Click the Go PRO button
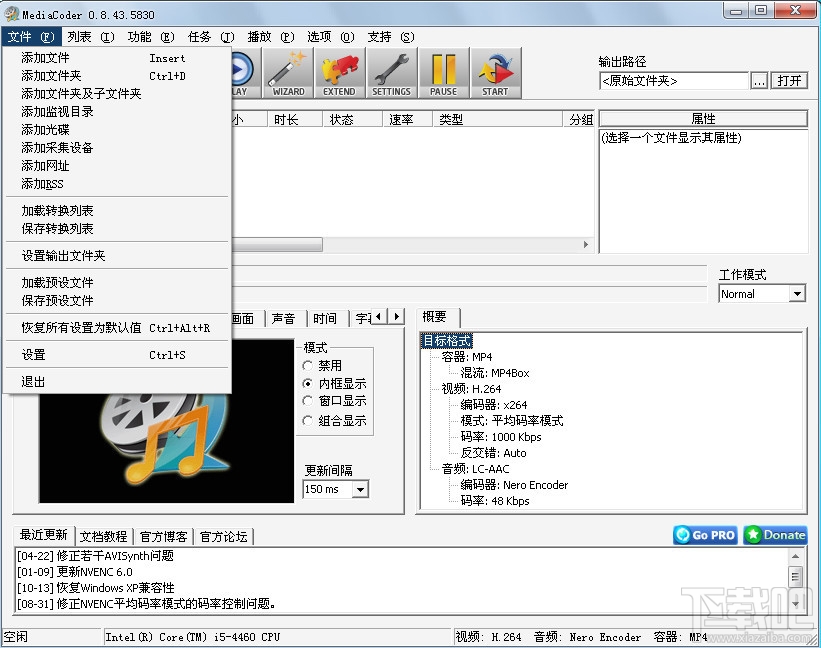Image resolution: width=821 pixels, height=648 pixels. 704,535
